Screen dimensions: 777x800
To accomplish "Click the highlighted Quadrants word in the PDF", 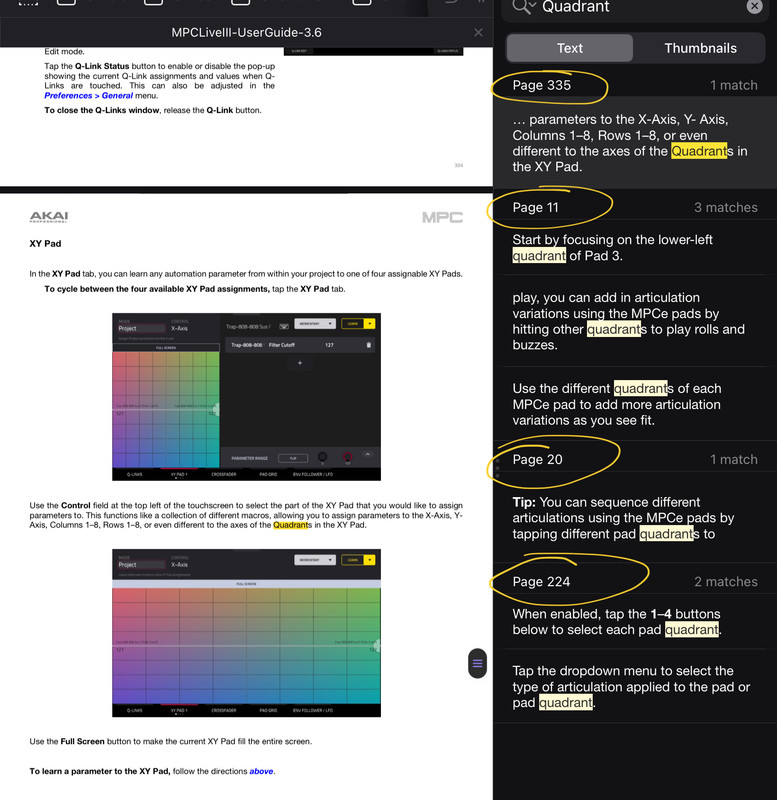I will (292, 525).
